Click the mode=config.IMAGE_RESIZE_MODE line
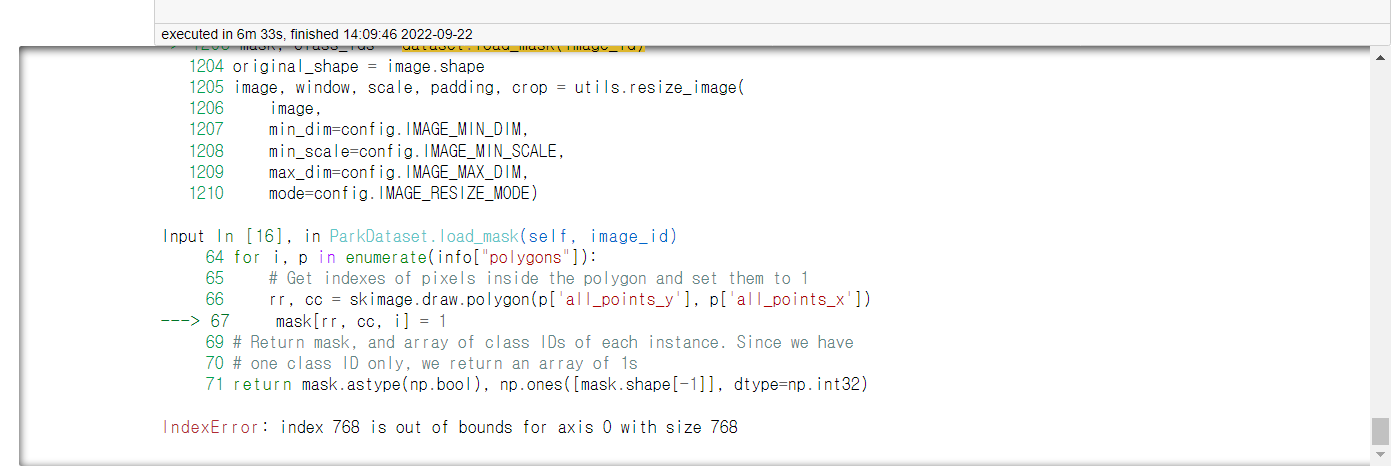Screen dimensions: 1399x476 402,193
